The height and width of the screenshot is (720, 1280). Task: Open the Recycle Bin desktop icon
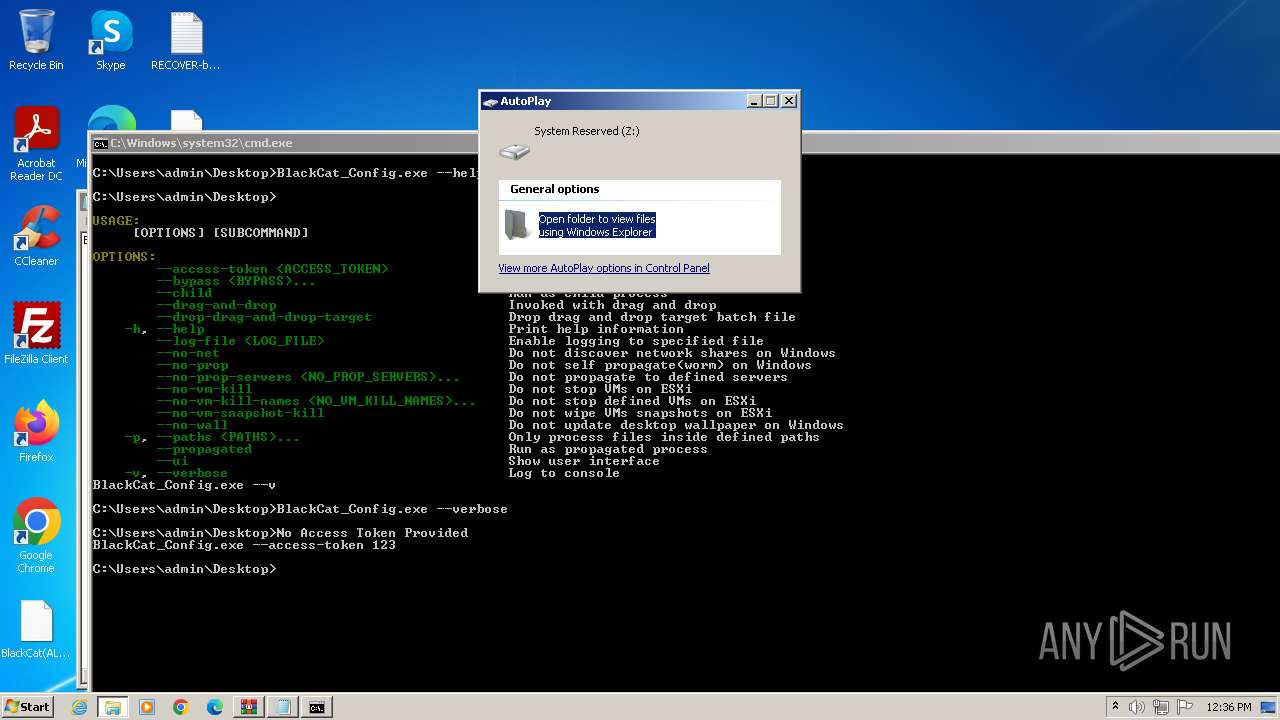point(36,40)
